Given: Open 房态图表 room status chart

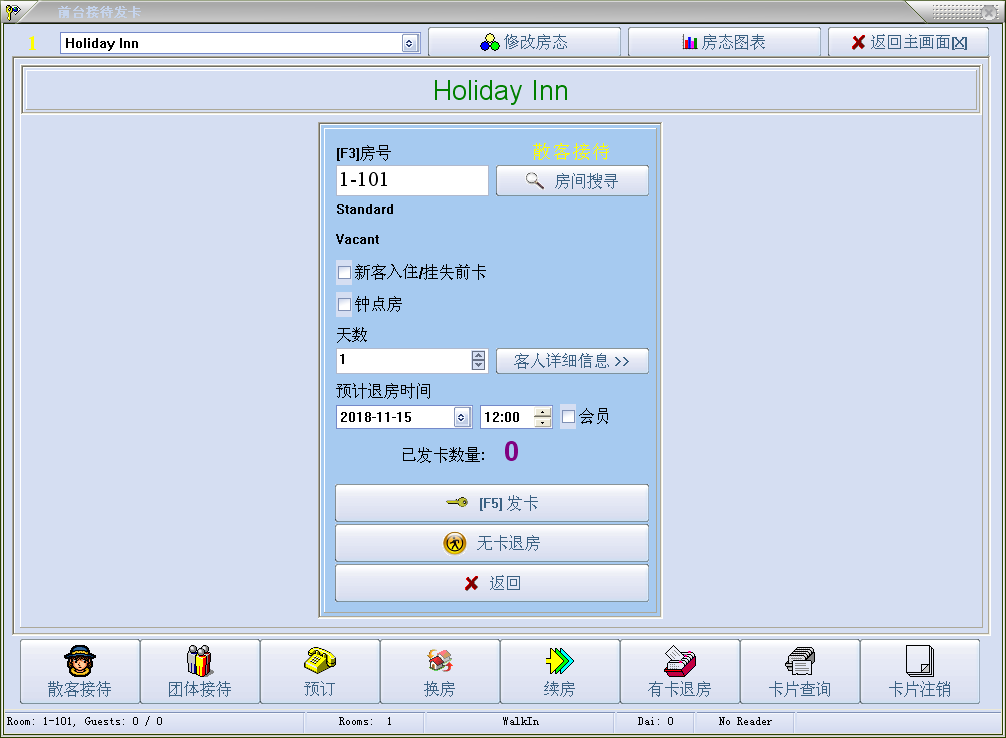Looking at the screenshot, I should coord(724,42).
